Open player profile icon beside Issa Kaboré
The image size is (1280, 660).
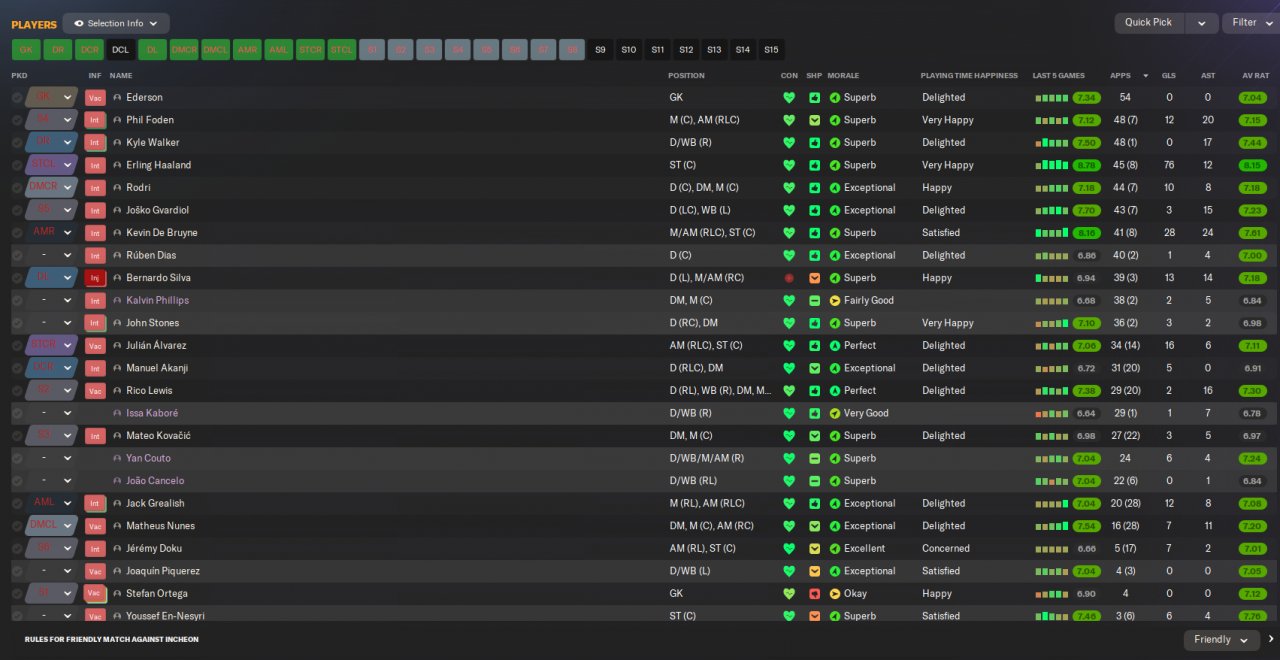(x=117, y=413)
